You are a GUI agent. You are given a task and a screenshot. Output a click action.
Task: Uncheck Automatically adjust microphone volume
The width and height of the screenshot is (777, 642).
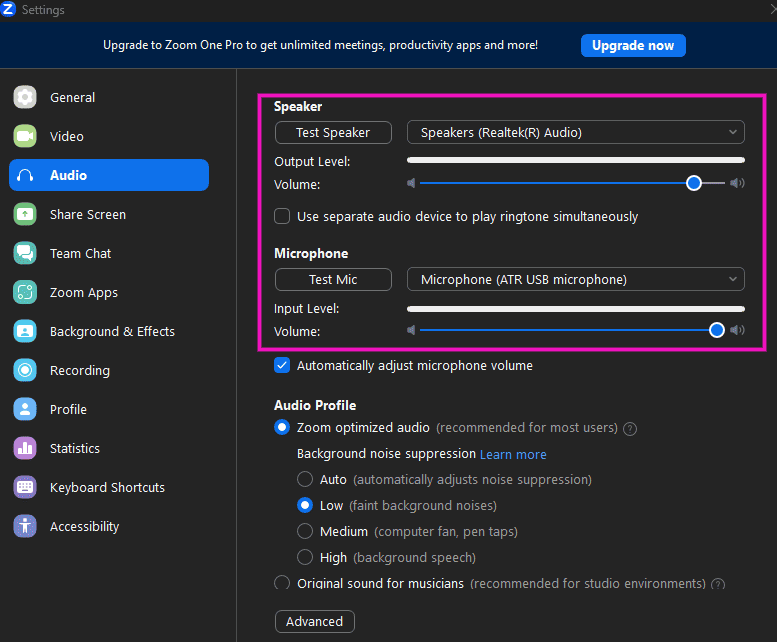tap(282, 366)
